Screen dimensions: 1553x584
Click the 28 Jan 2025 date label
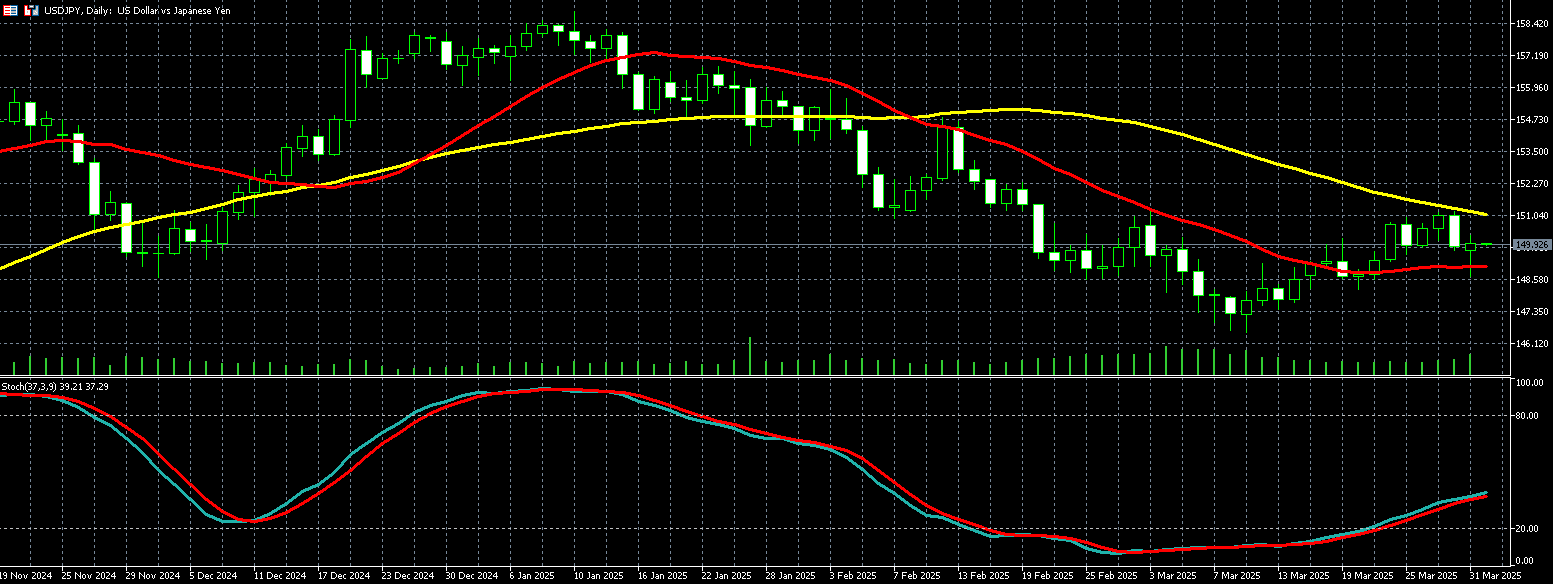click(x=790, y=576)
